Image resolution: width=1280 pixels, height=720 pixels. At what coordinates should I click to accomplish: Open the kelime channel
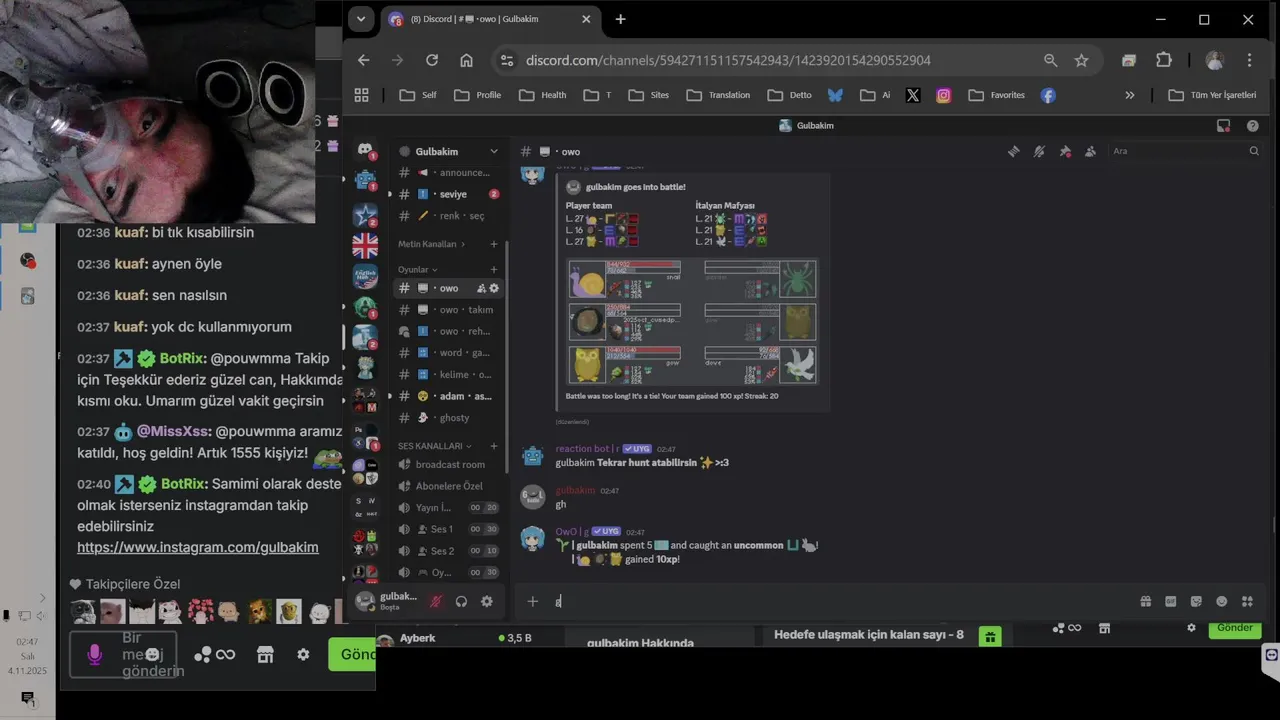coord(447,375)
